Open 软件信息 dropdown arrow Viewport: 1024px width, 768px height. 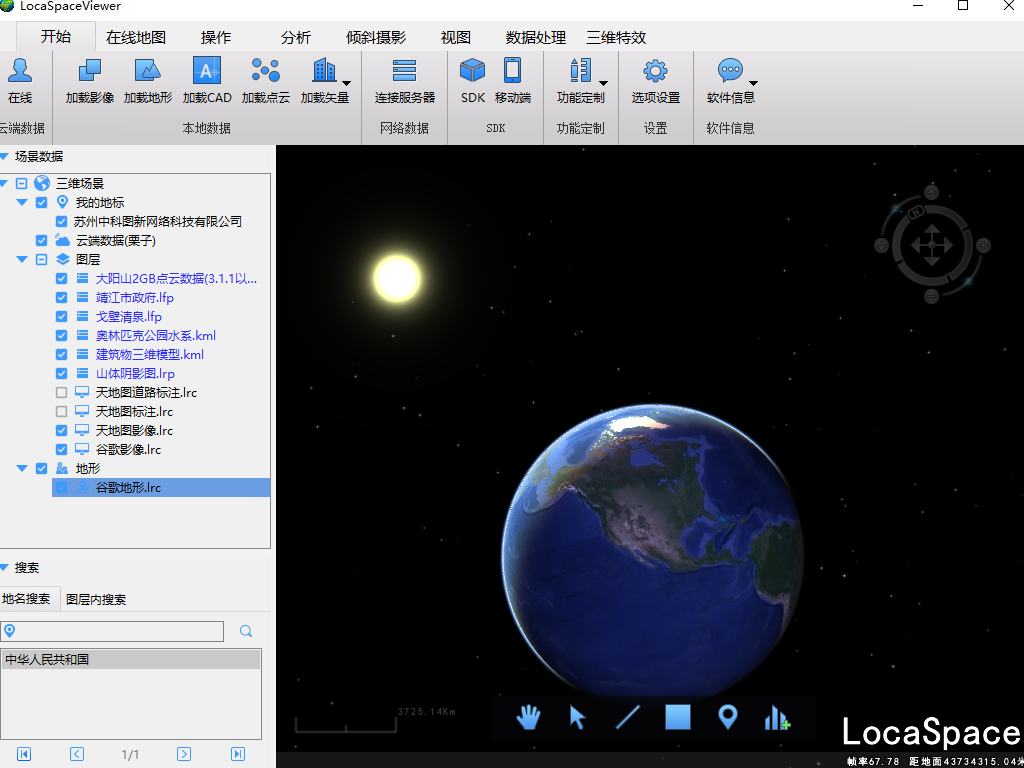pos(753,83)
